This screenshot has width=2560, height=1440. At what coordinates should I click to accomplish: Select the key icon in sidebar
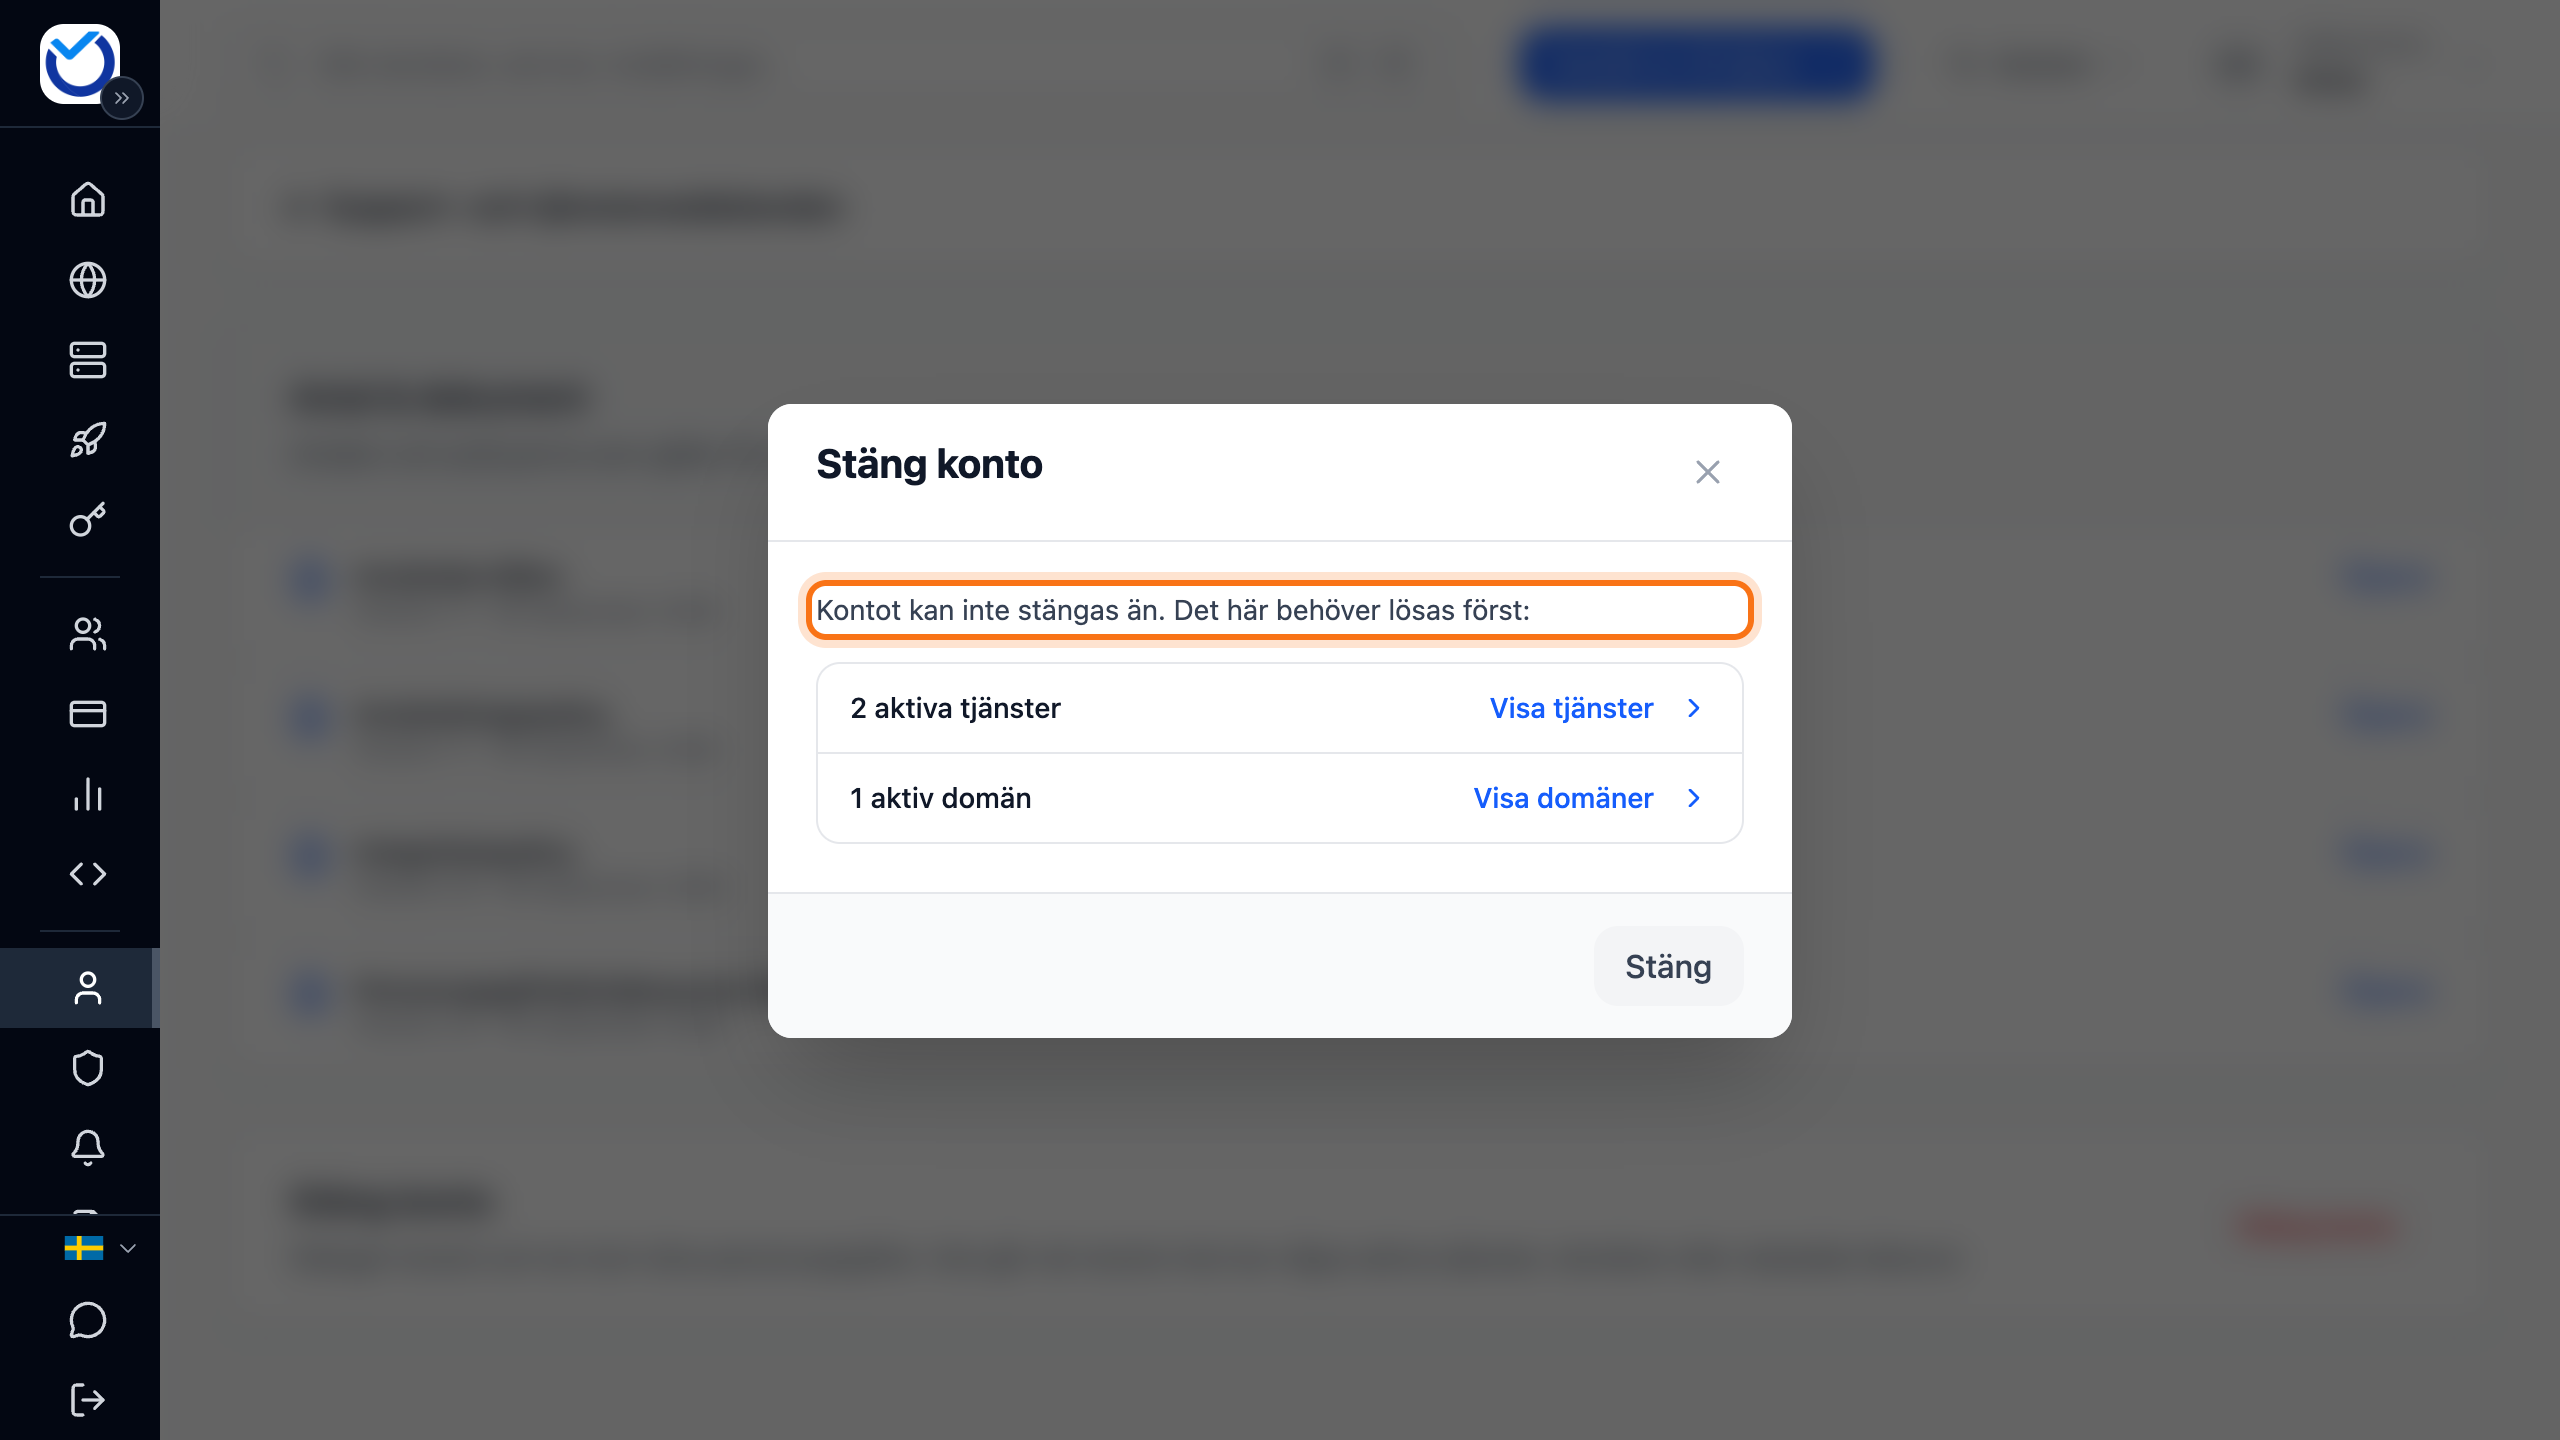[88, 520]
